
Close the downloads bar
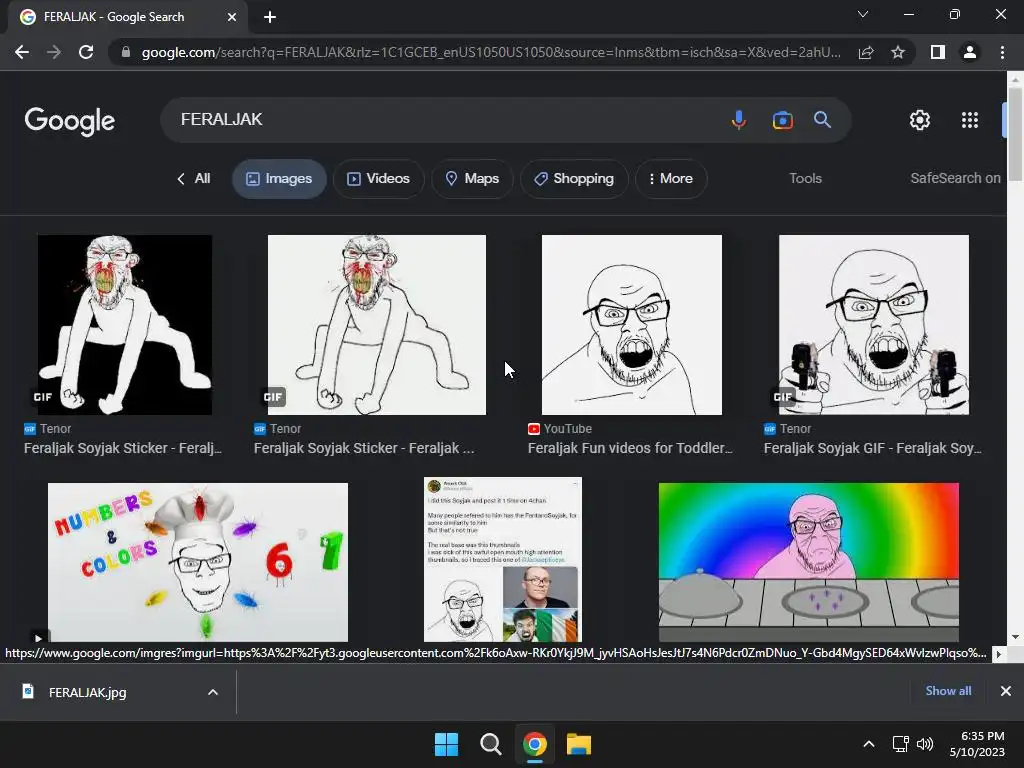(x=1006, y=691)
